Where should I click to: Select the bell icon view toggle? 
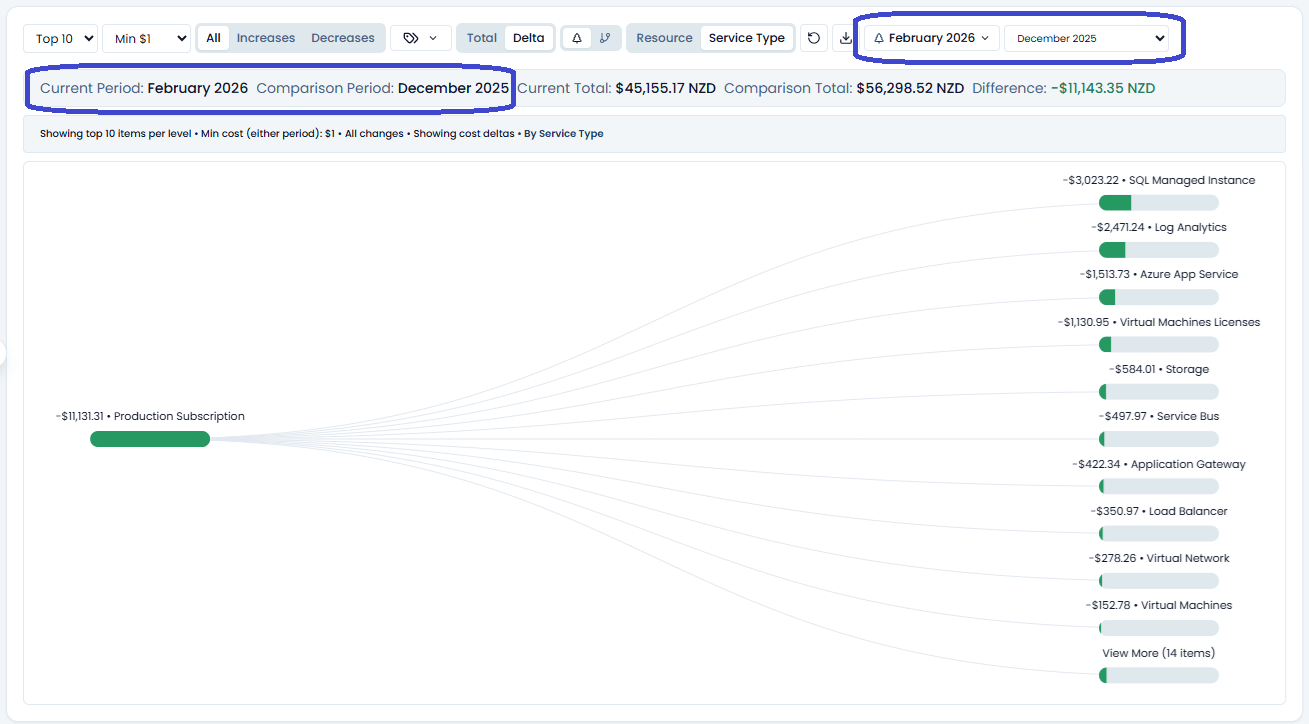pyautogui.click(x=577, y=38)
